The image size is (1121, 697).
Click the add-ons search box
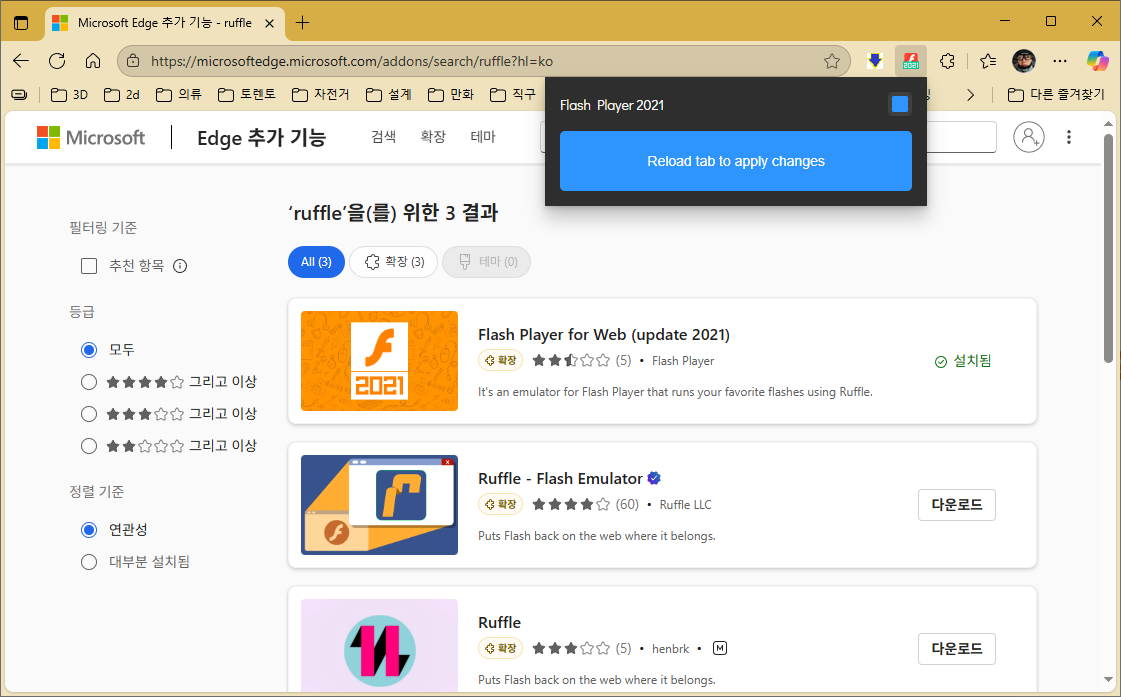tap(961, 137)
